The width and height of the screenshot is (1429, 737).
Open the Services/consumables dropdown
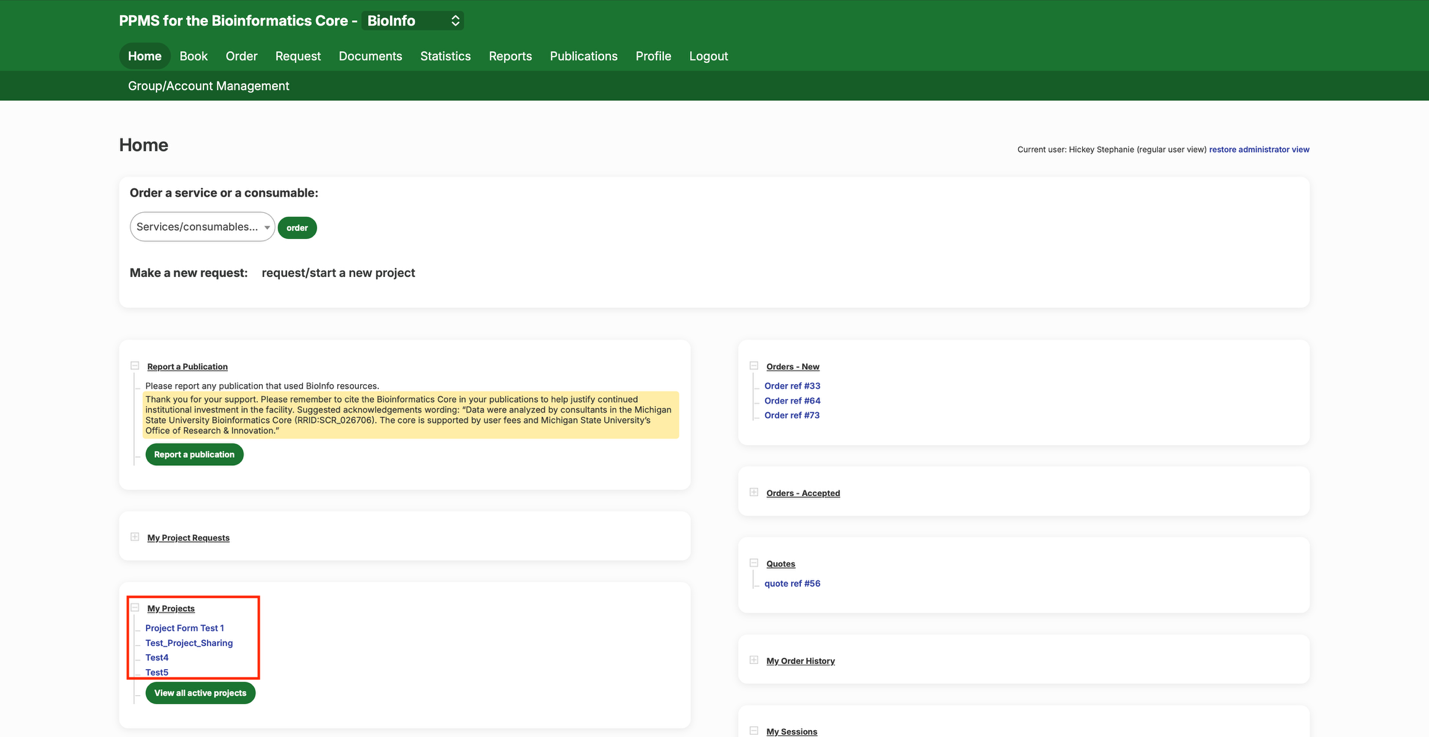(202, 227)
